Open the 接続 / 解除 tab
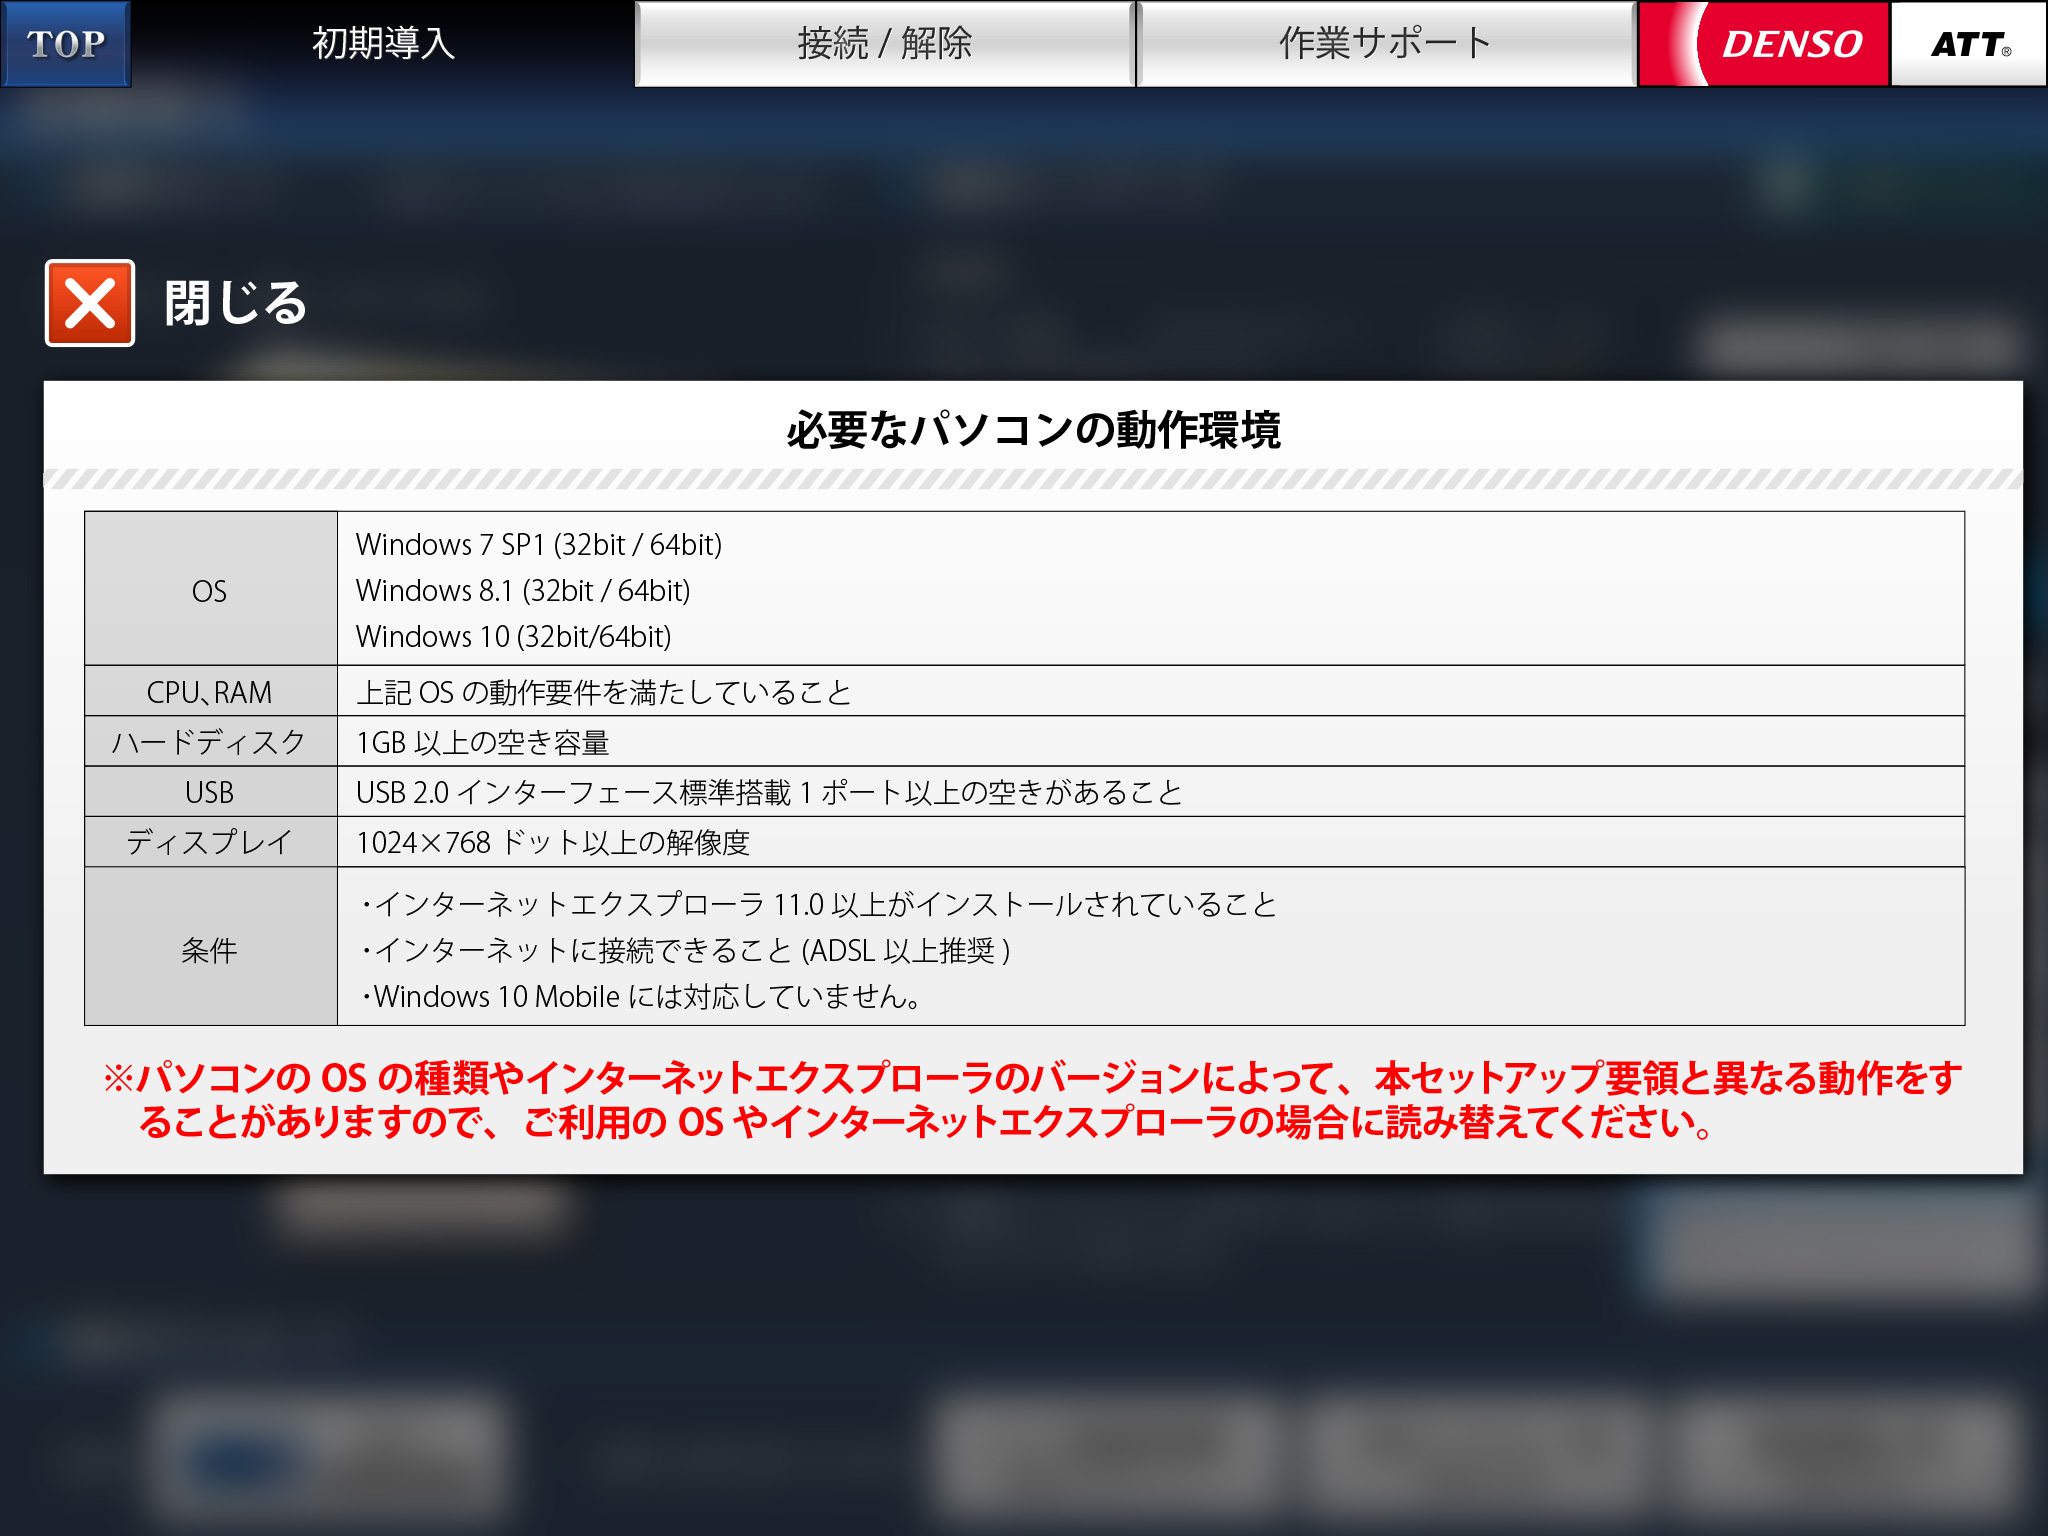 [x=884, y=44]
